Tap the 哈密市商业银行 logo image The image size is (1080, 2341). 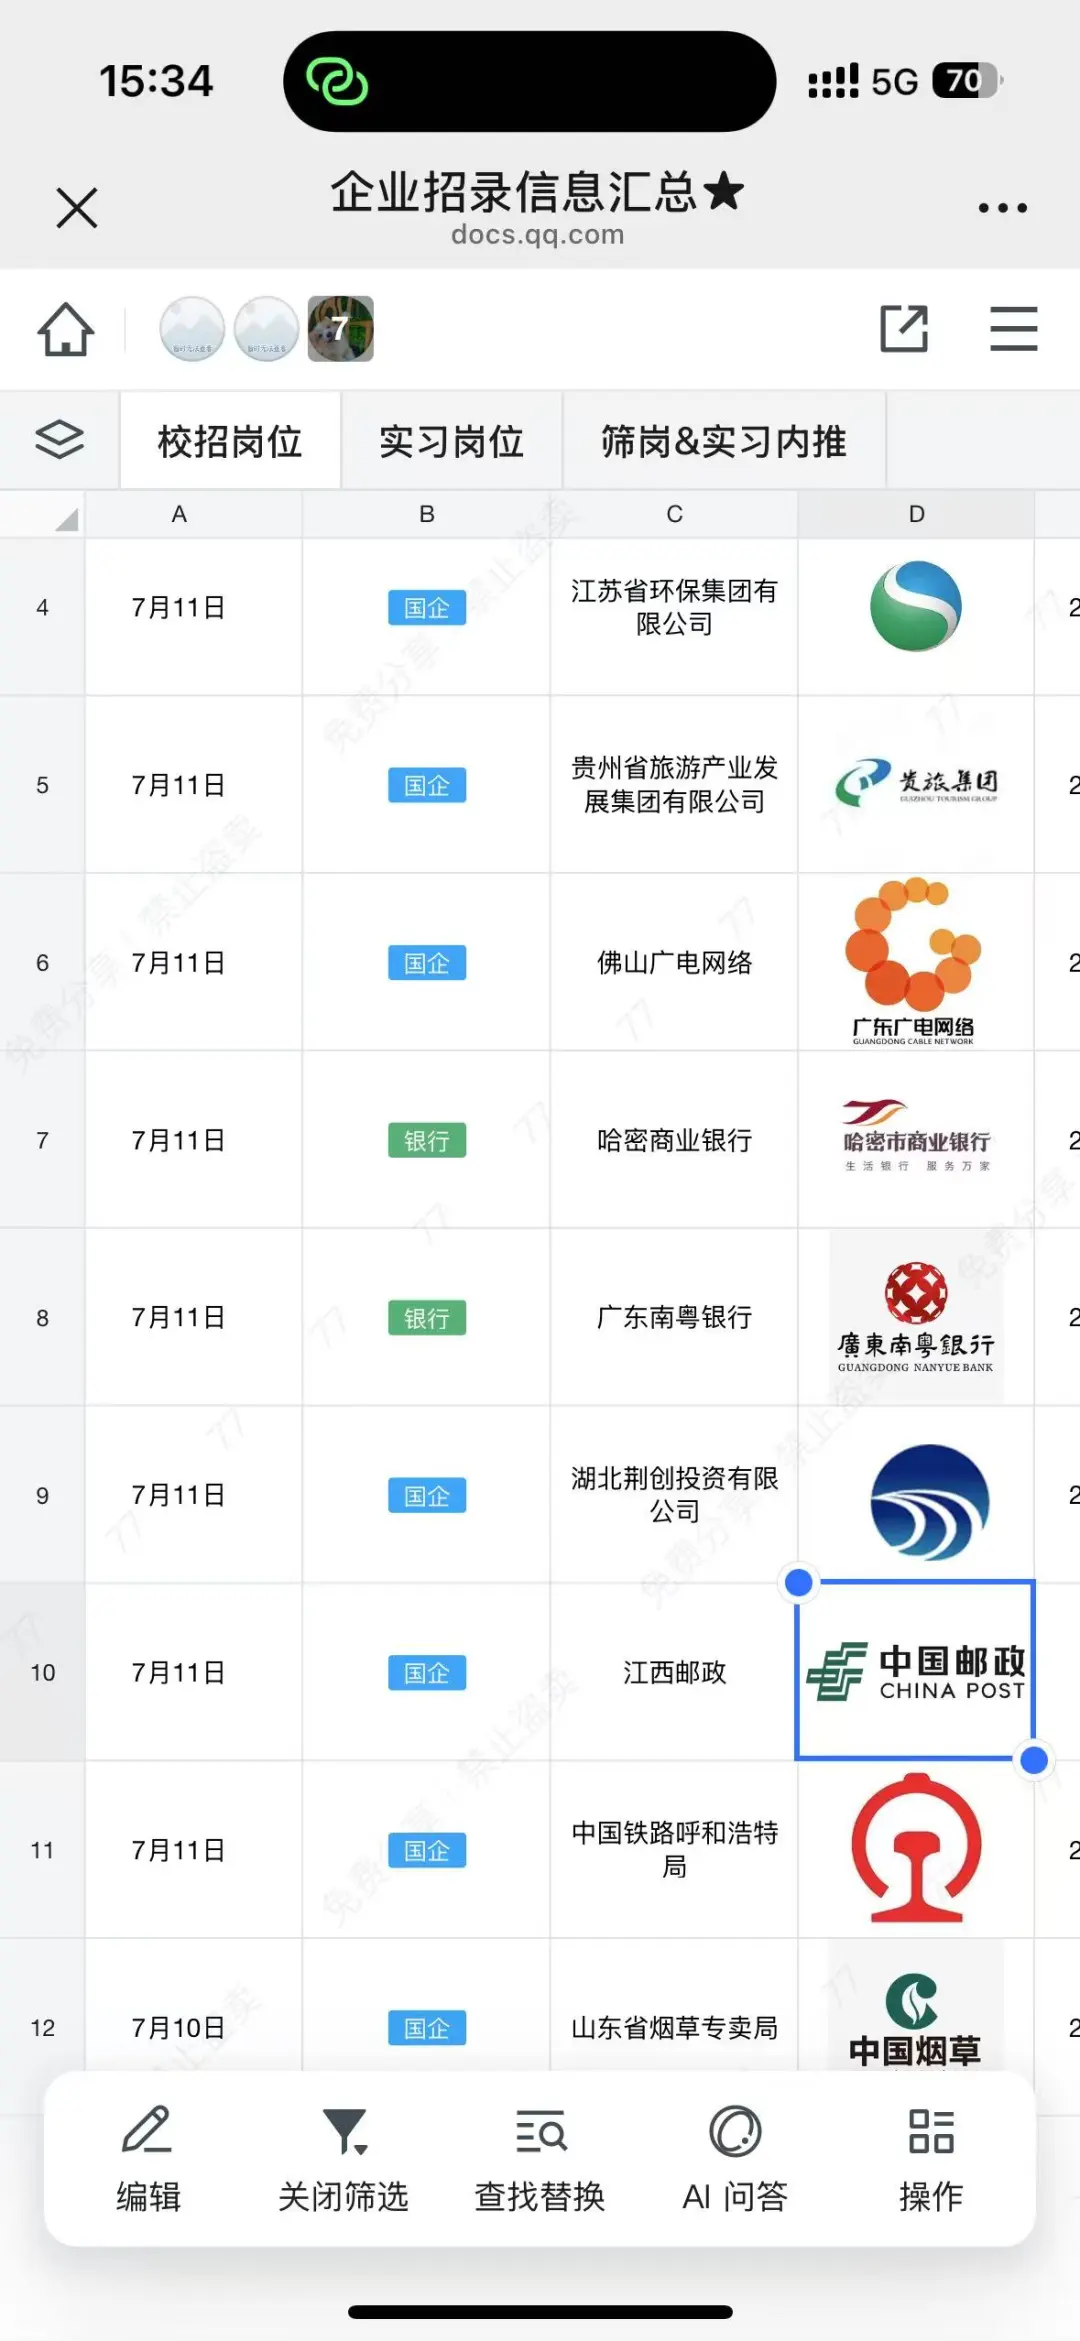916,1136
